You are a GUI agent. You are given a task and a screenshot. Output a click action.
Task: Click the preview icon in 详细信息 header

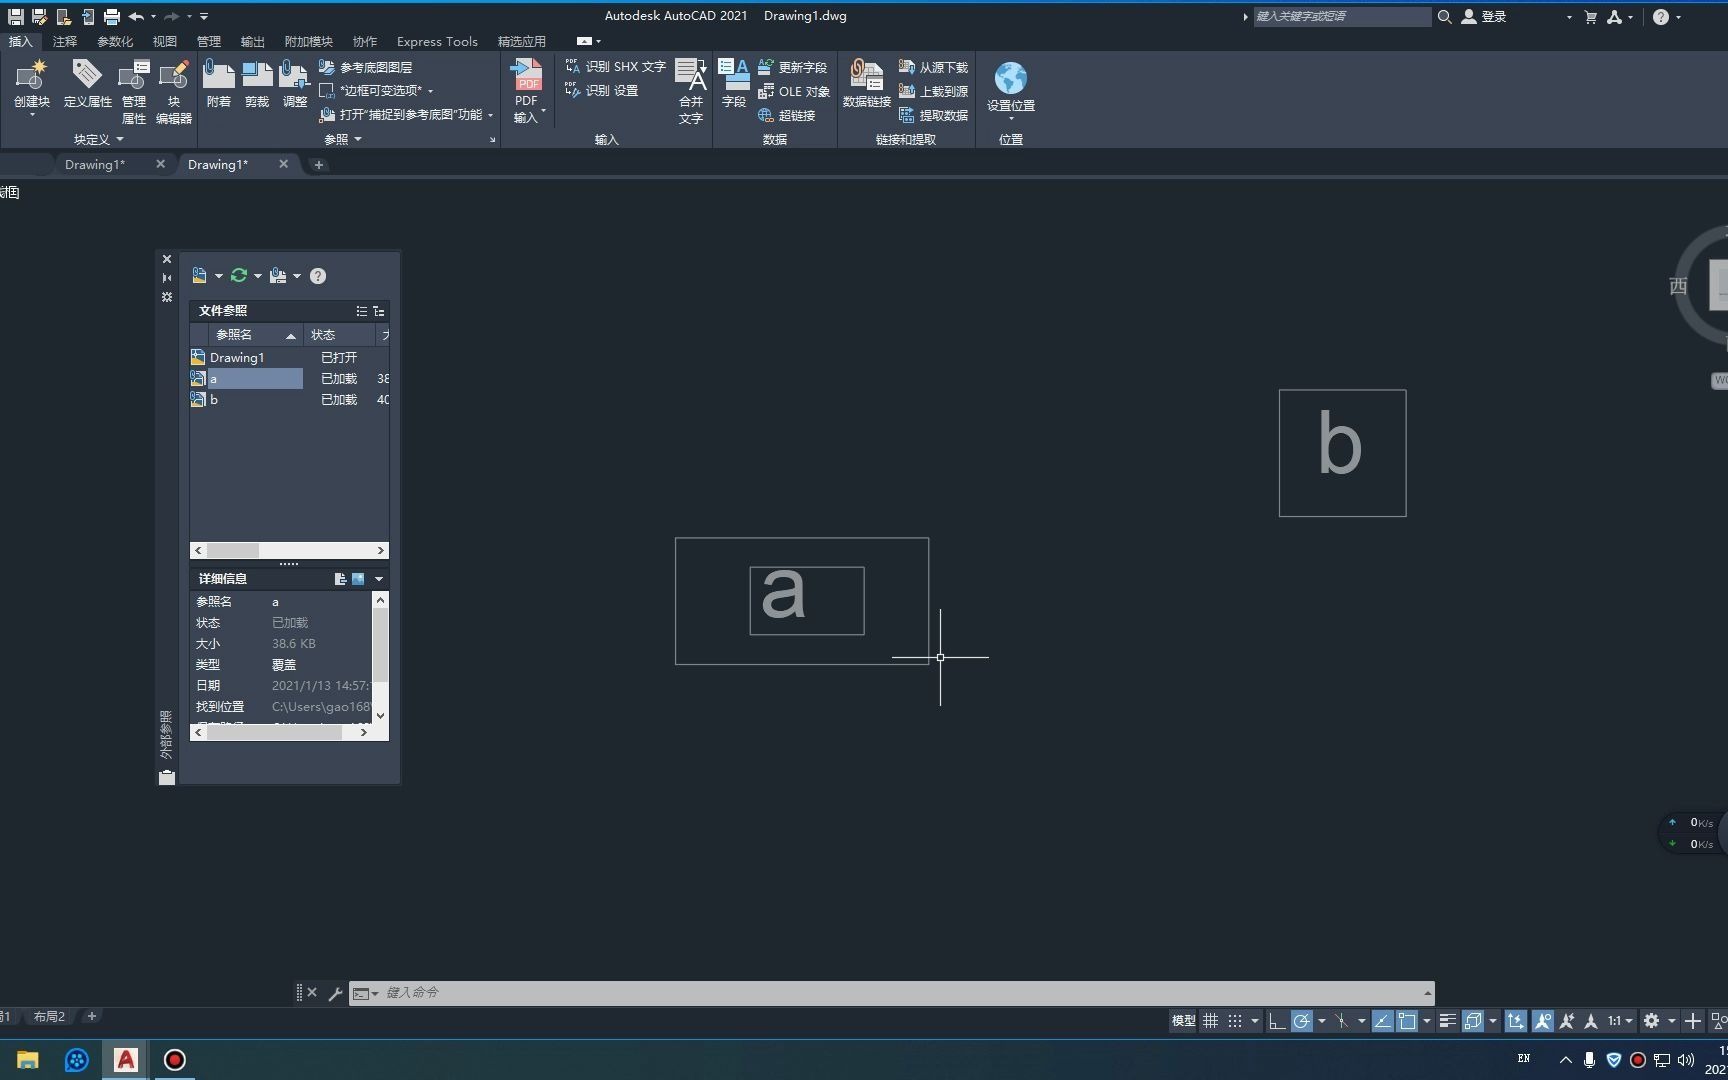click(x=358, y=579)
